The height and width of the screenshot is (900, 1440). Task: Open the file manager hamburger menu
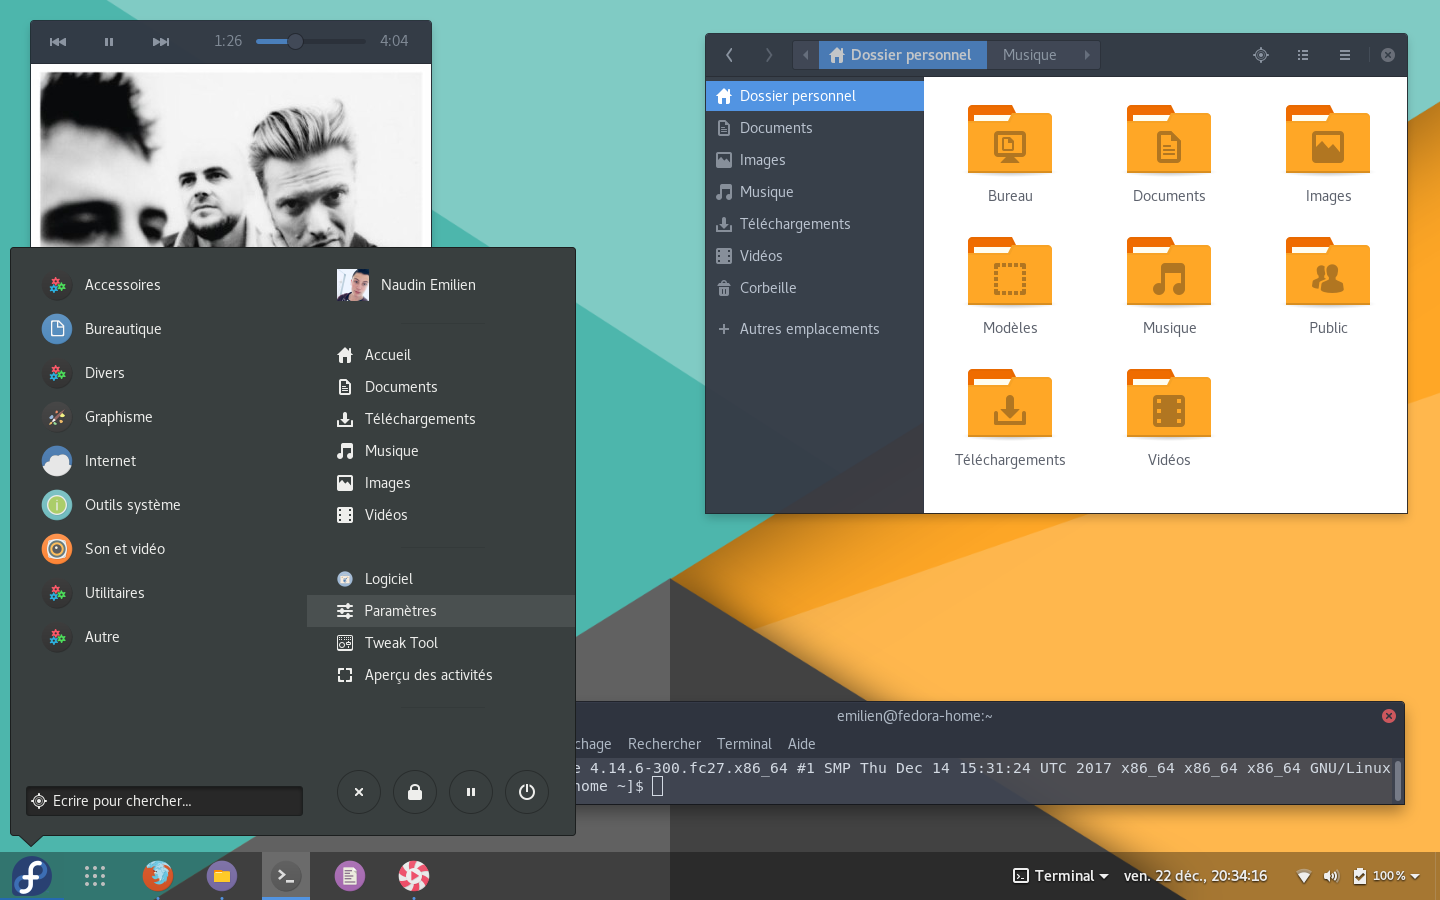point(1345,55)
